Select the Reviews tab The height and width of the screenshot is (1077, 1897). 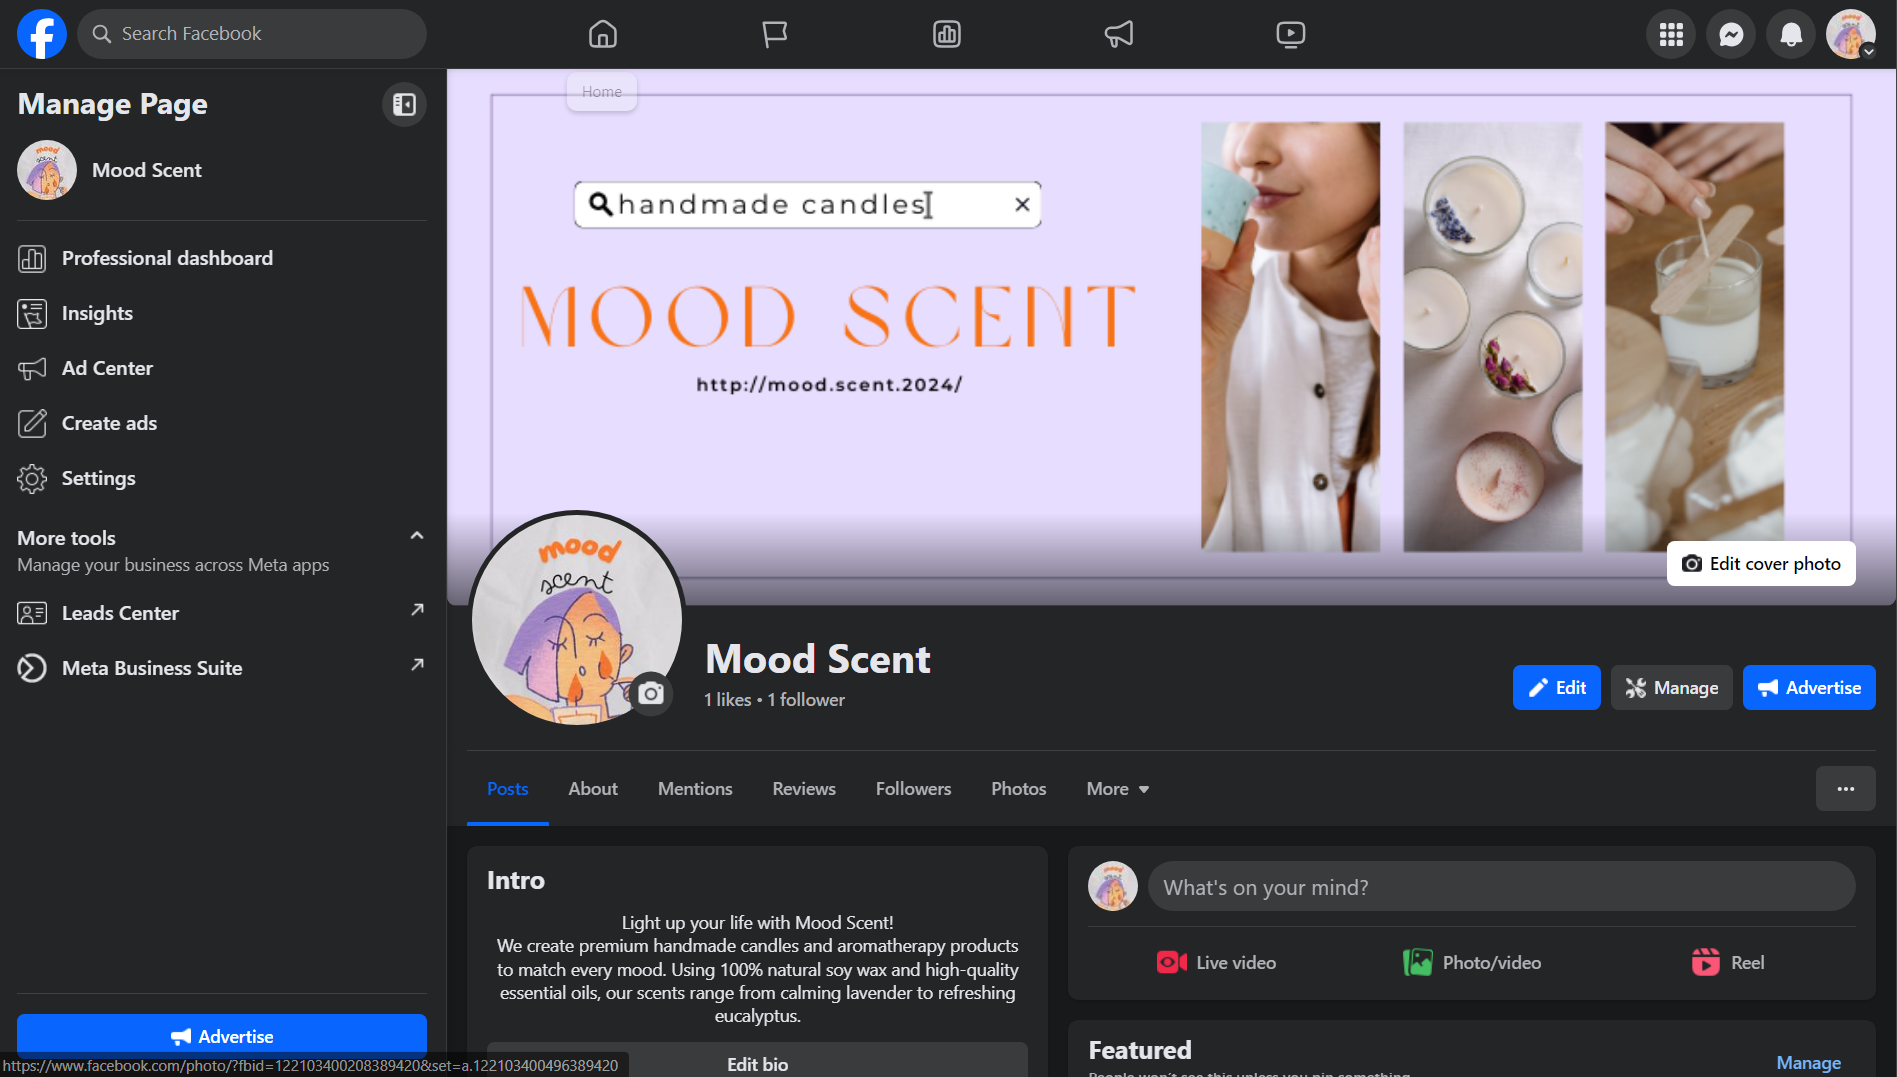804,789
